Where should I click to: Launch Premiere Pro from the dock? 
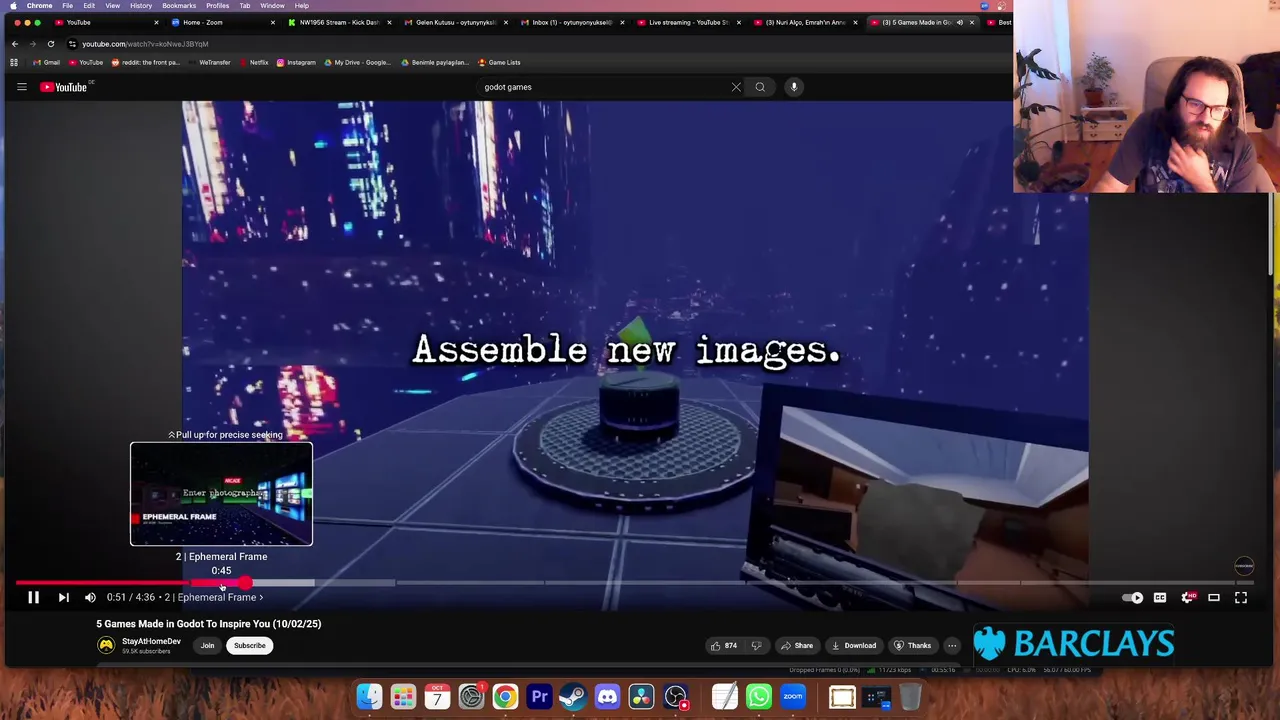tap(539, 696)
